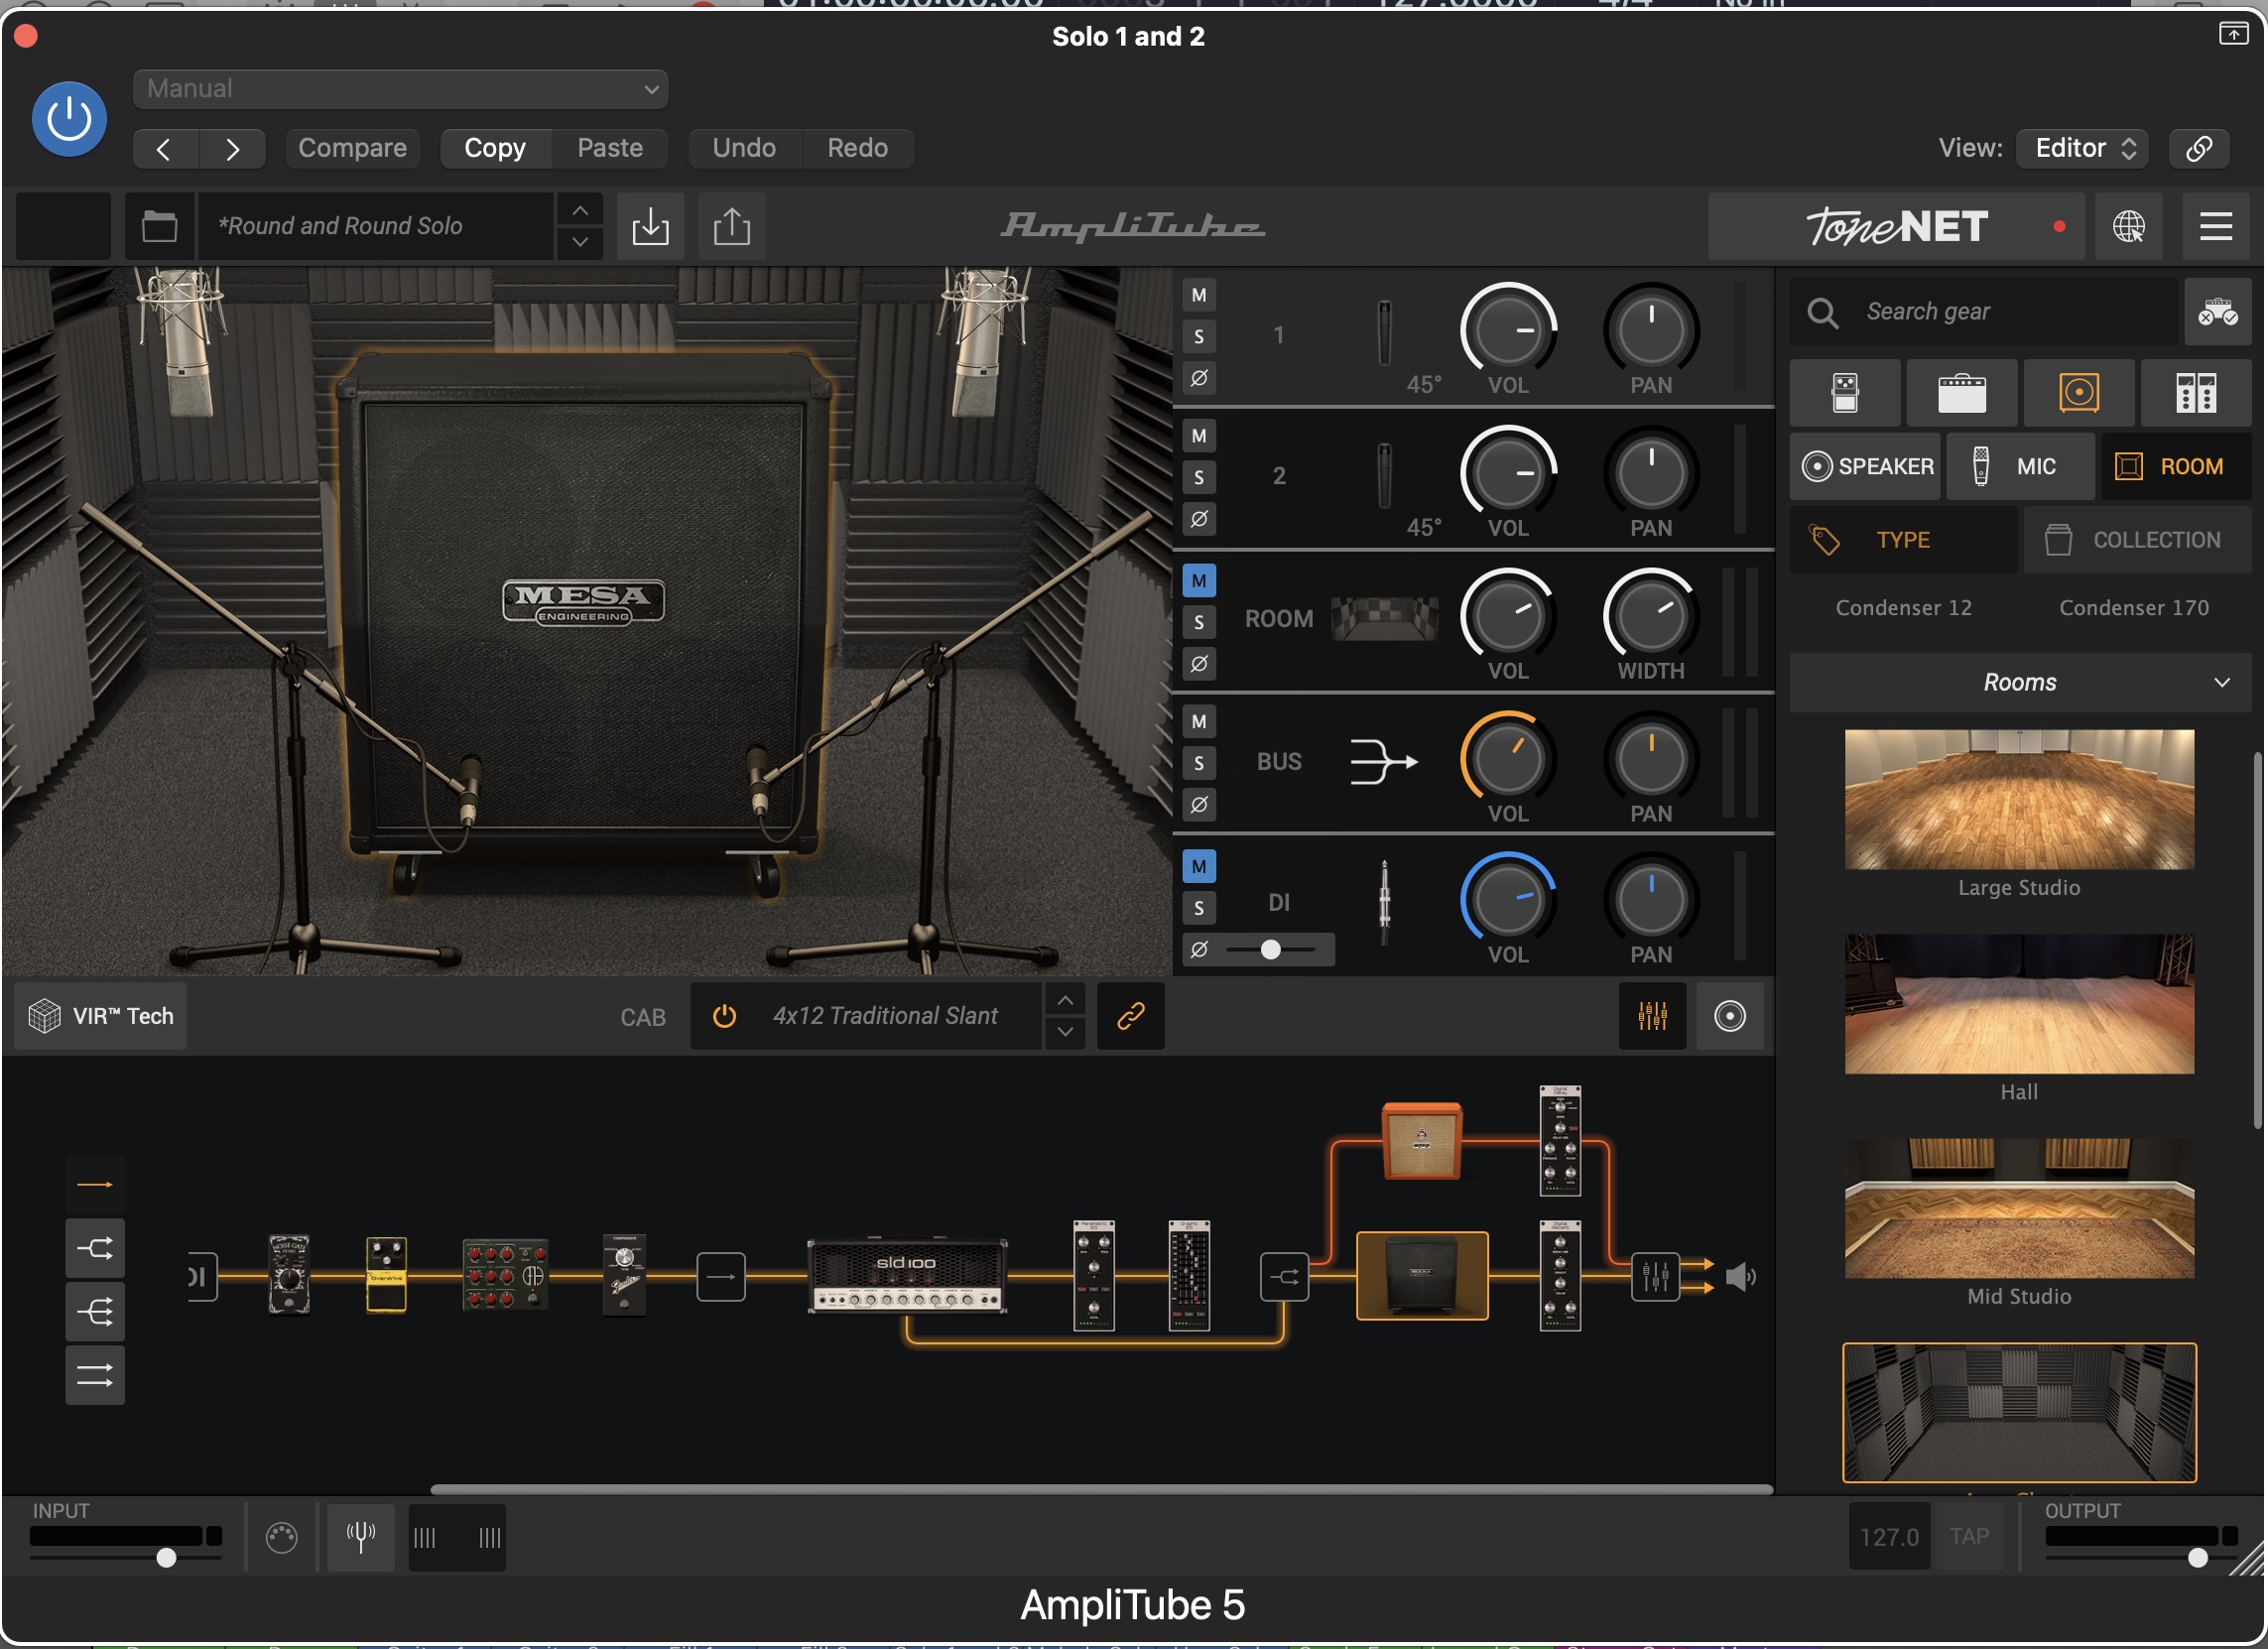This screenshot has height=1649, width=2268.
Task: Unmute the ROOM channel
Action: (x=1199, y=581)
